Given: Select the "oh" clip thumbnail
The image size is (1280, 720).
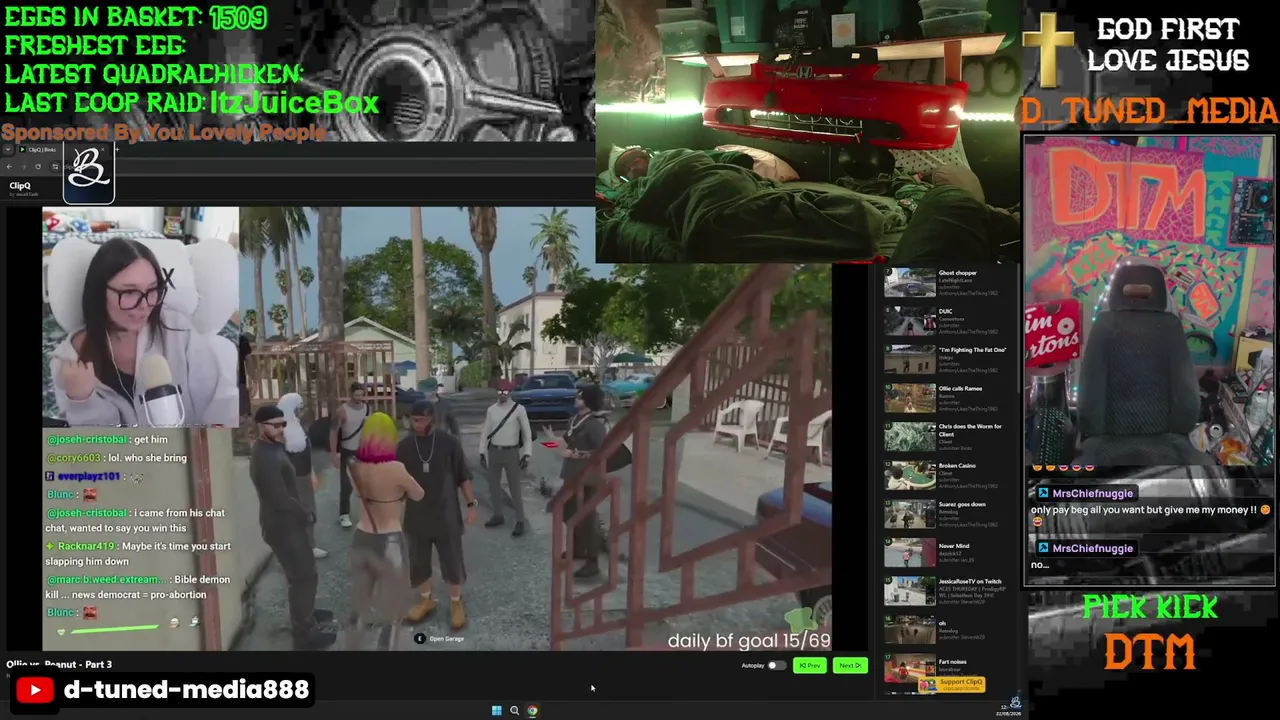Looking at the screenshot, I should 910,630.
